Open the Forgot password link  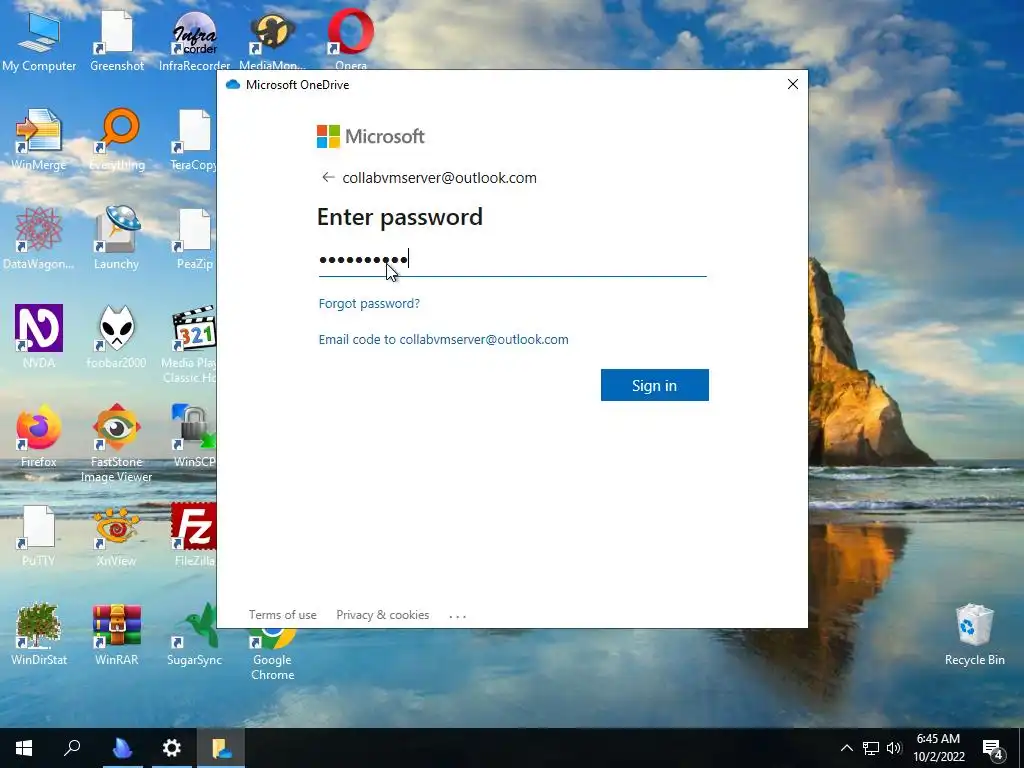pos(369,304)
